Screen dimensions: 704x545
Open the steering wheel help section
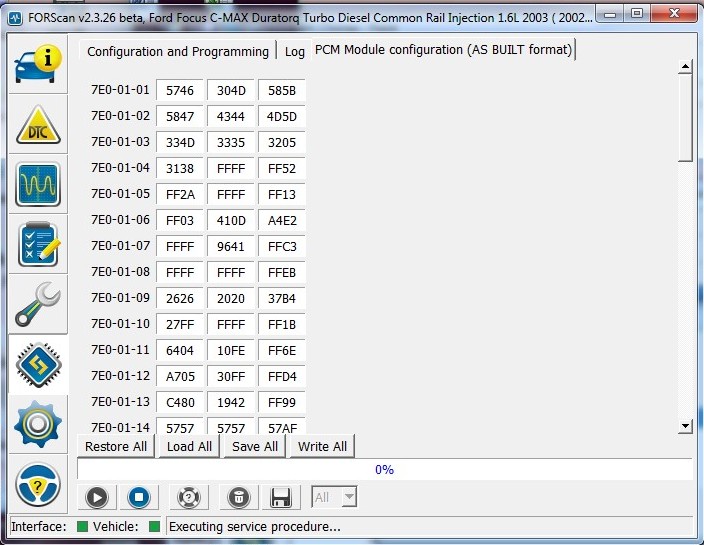tap(38, 484)
